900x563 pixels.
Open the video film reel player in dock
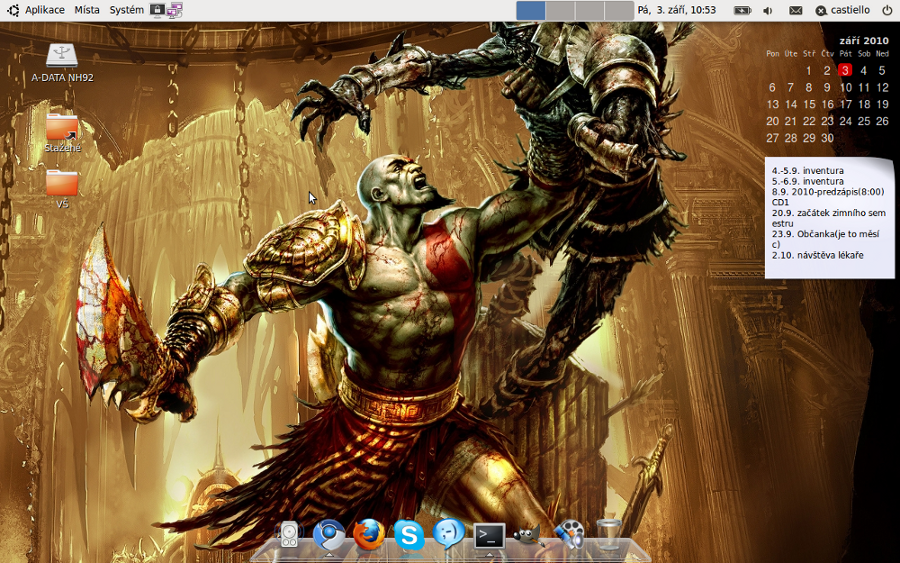569,535
